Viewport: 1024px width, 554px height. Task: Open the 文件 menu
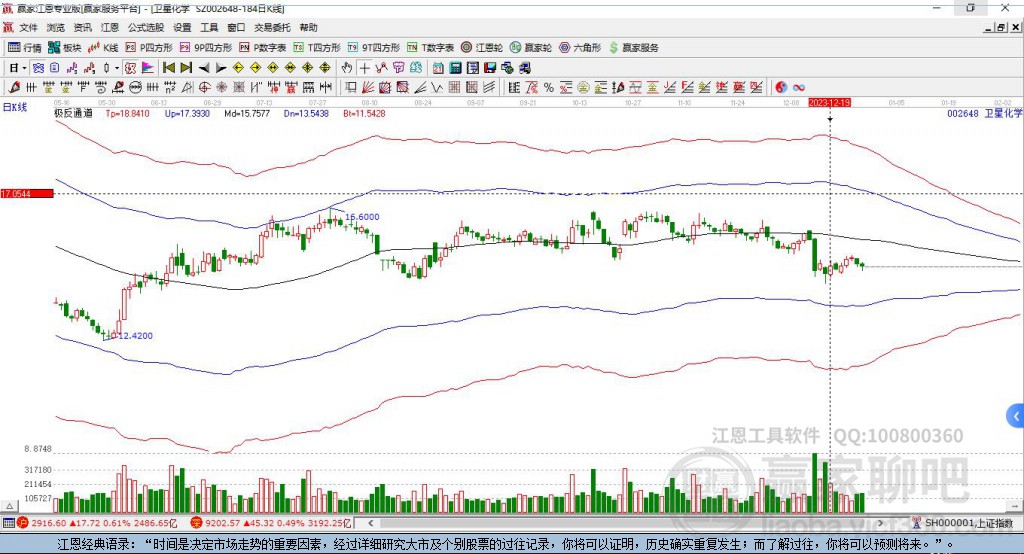click(28, 27)
